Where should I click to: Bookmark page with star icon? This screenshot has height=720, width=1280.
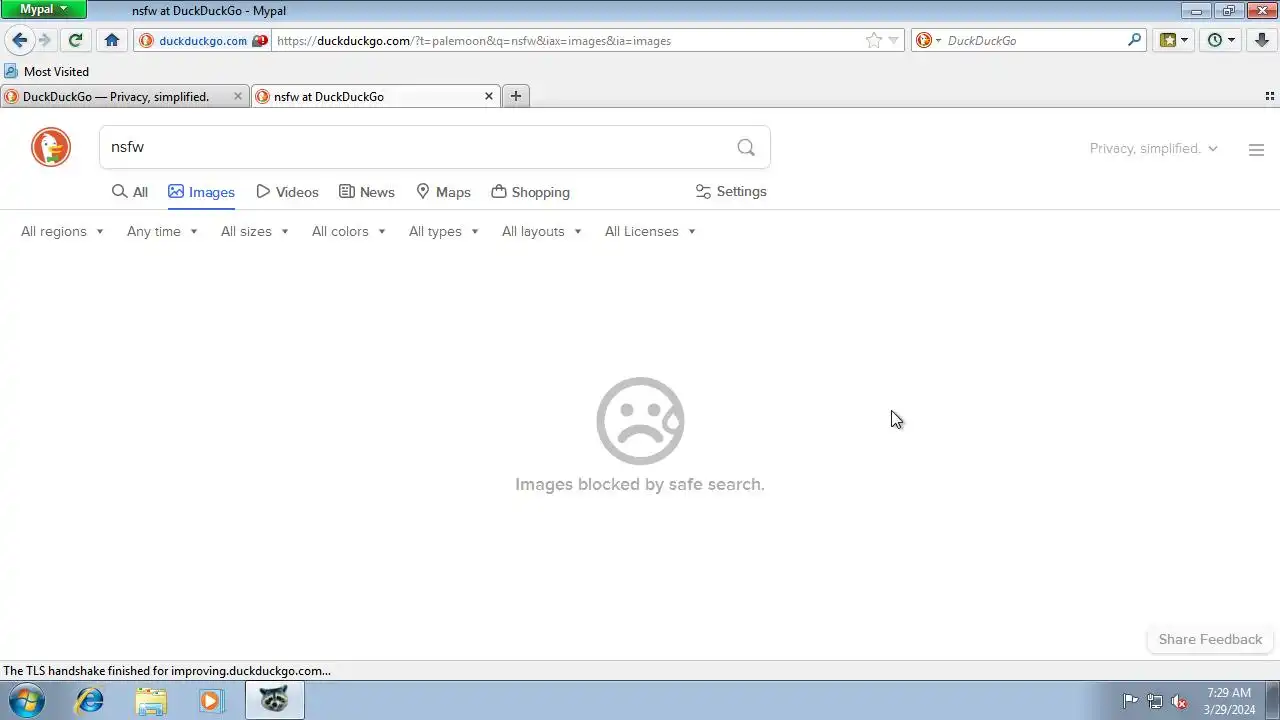[874, 40]
